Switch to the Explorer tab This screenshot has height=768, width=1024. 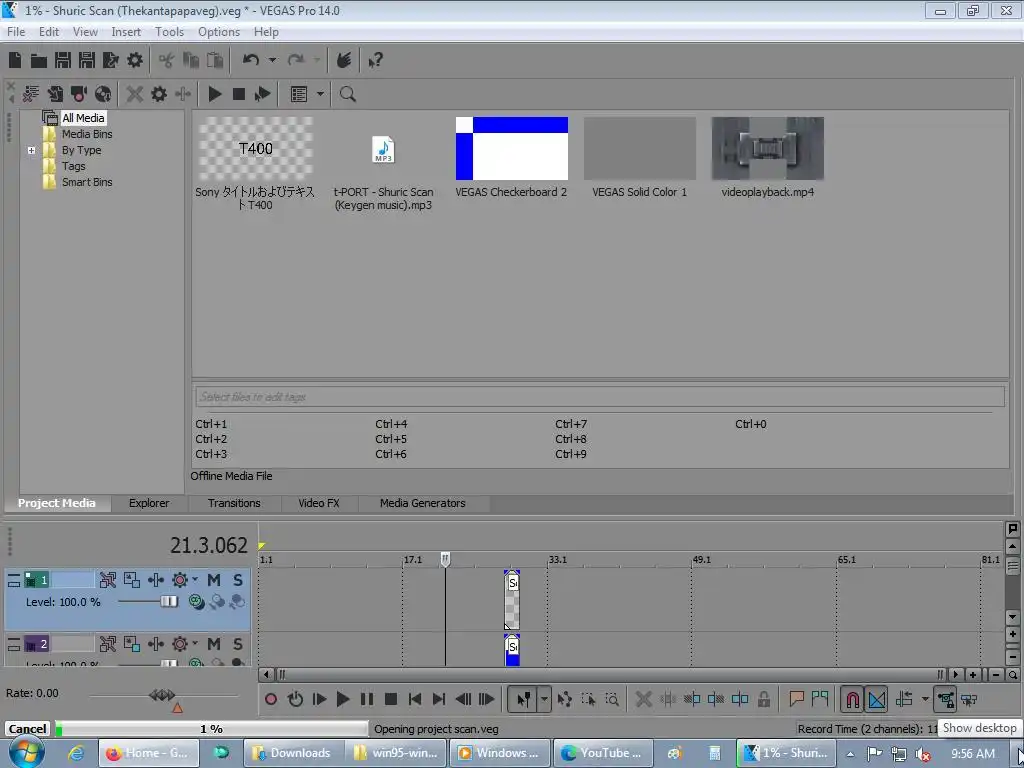(149, 503)
